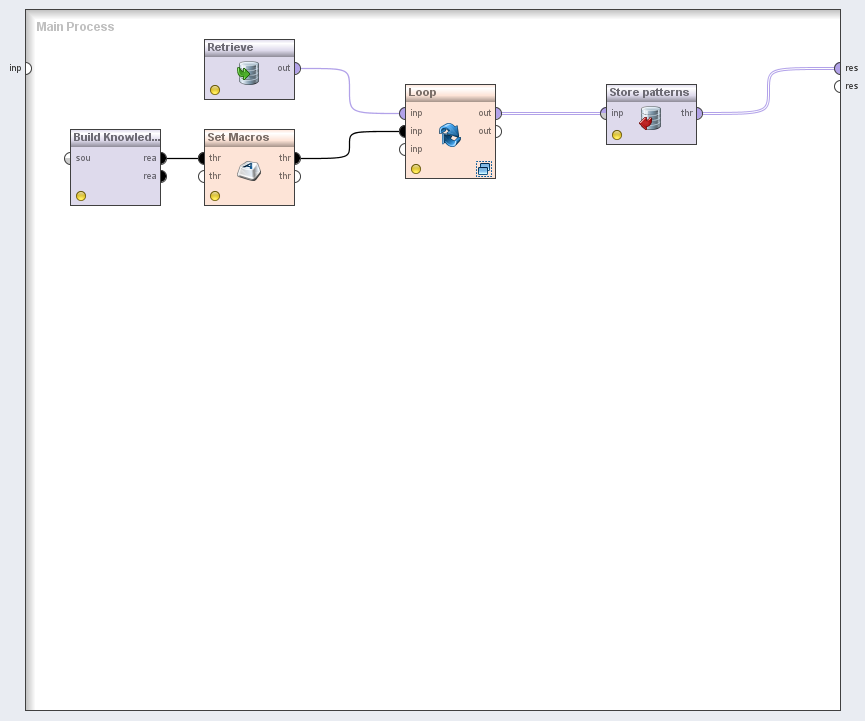Click the unconnected third inp port on Loop
The height and width of the screenshot is (721, 865).
coord(403,149)
